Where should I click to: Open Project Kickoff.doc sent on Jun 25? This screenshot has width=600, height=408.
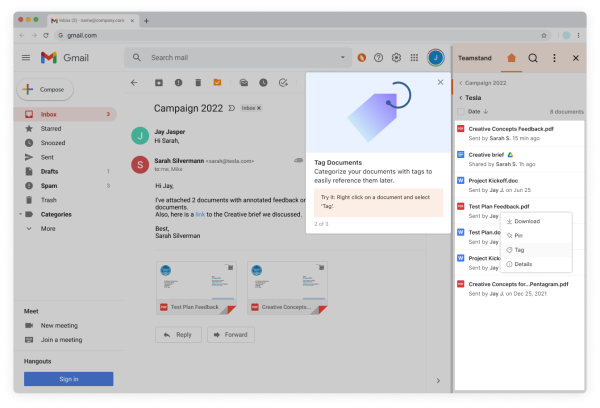tap(520, 185)
